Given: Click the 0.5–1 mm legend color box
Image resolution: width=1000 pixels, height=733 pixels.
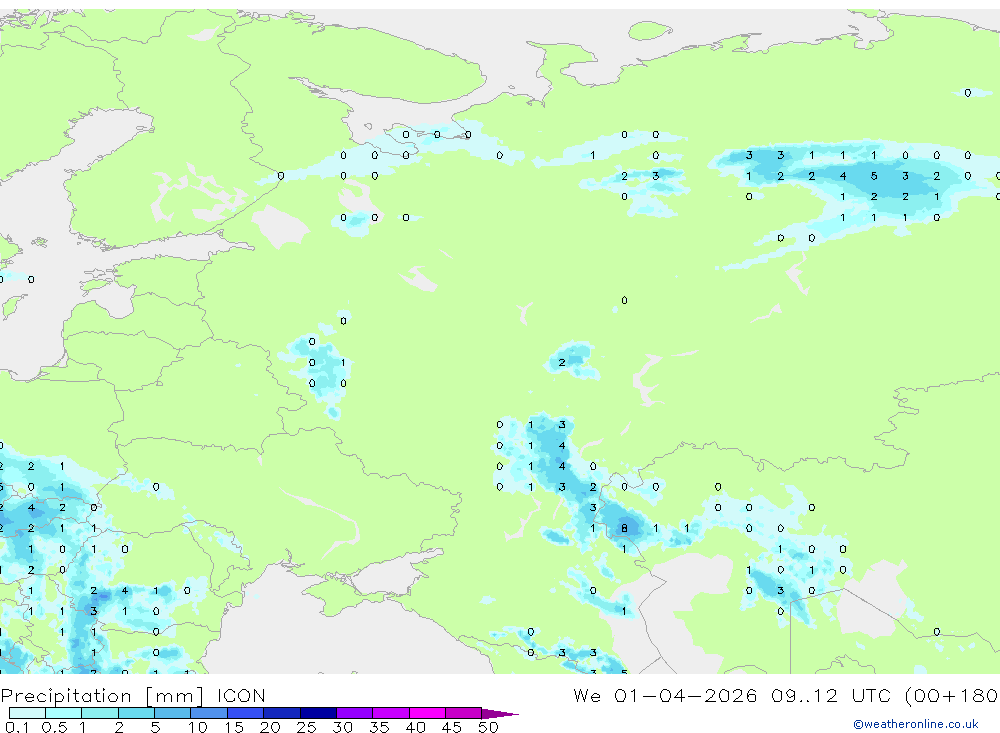Looking at the screenshot, I should click(64, 713).
